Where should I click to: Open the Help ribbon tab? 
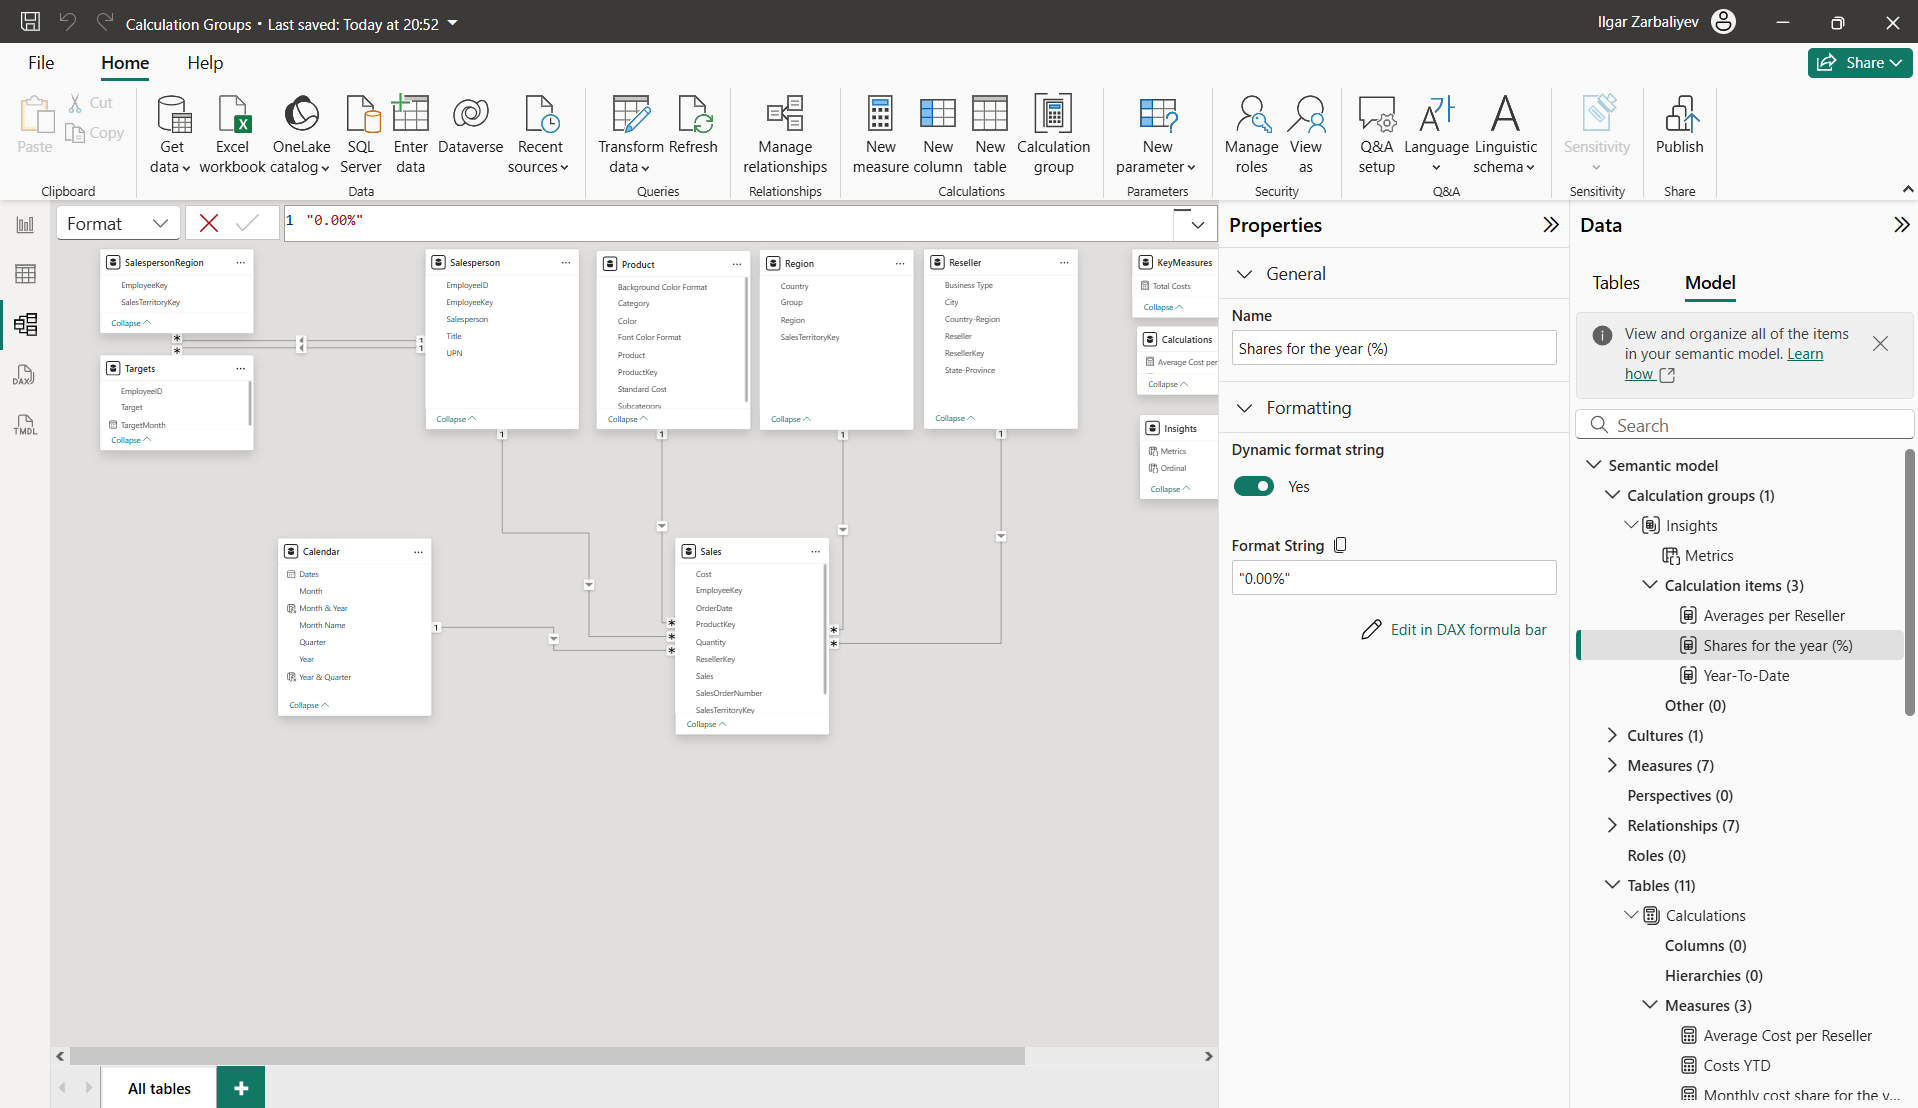point(205,63)
